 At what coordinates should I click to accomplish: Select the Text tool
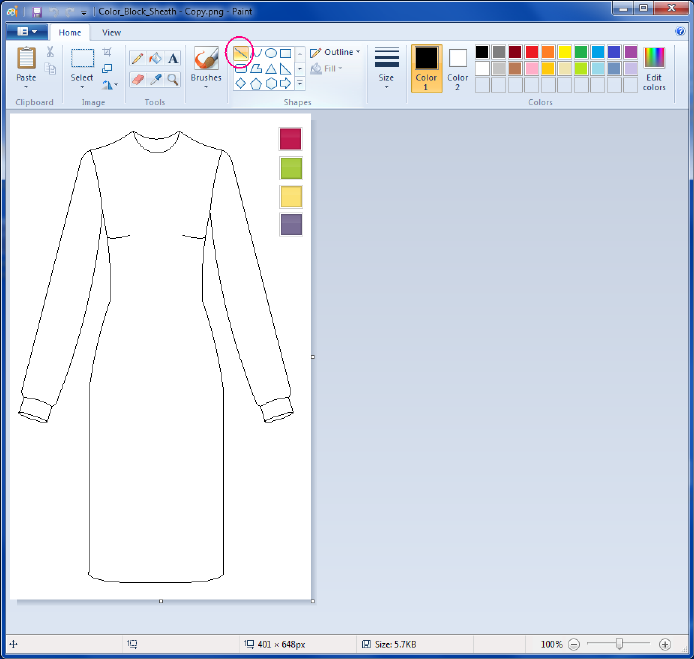(x=173, y=58)
